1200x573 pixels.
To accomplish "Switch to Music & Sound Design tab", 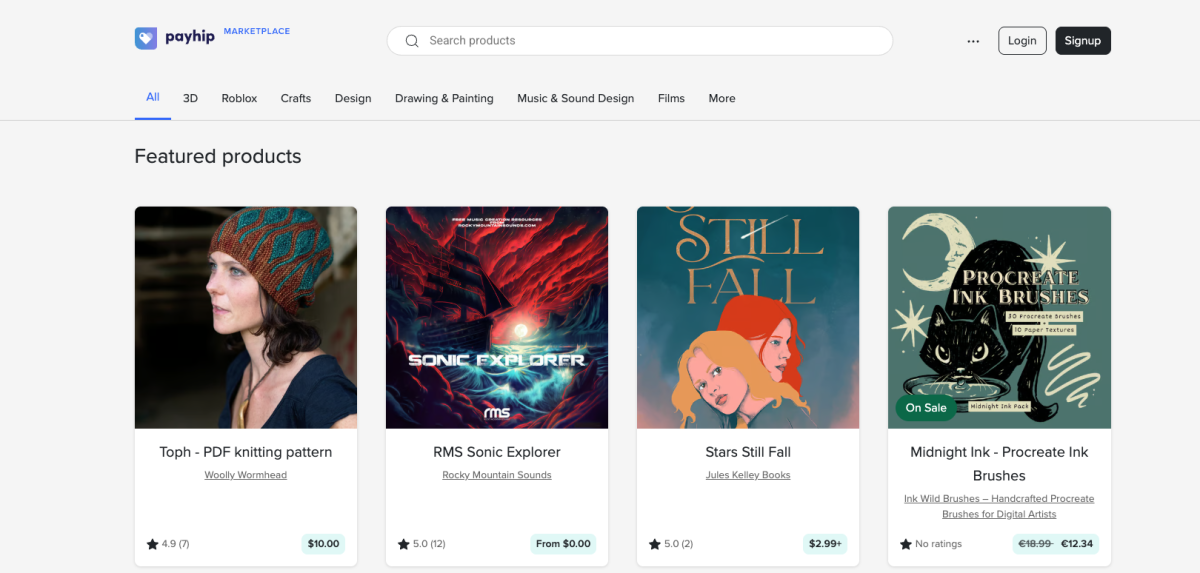I will (575, 98).
